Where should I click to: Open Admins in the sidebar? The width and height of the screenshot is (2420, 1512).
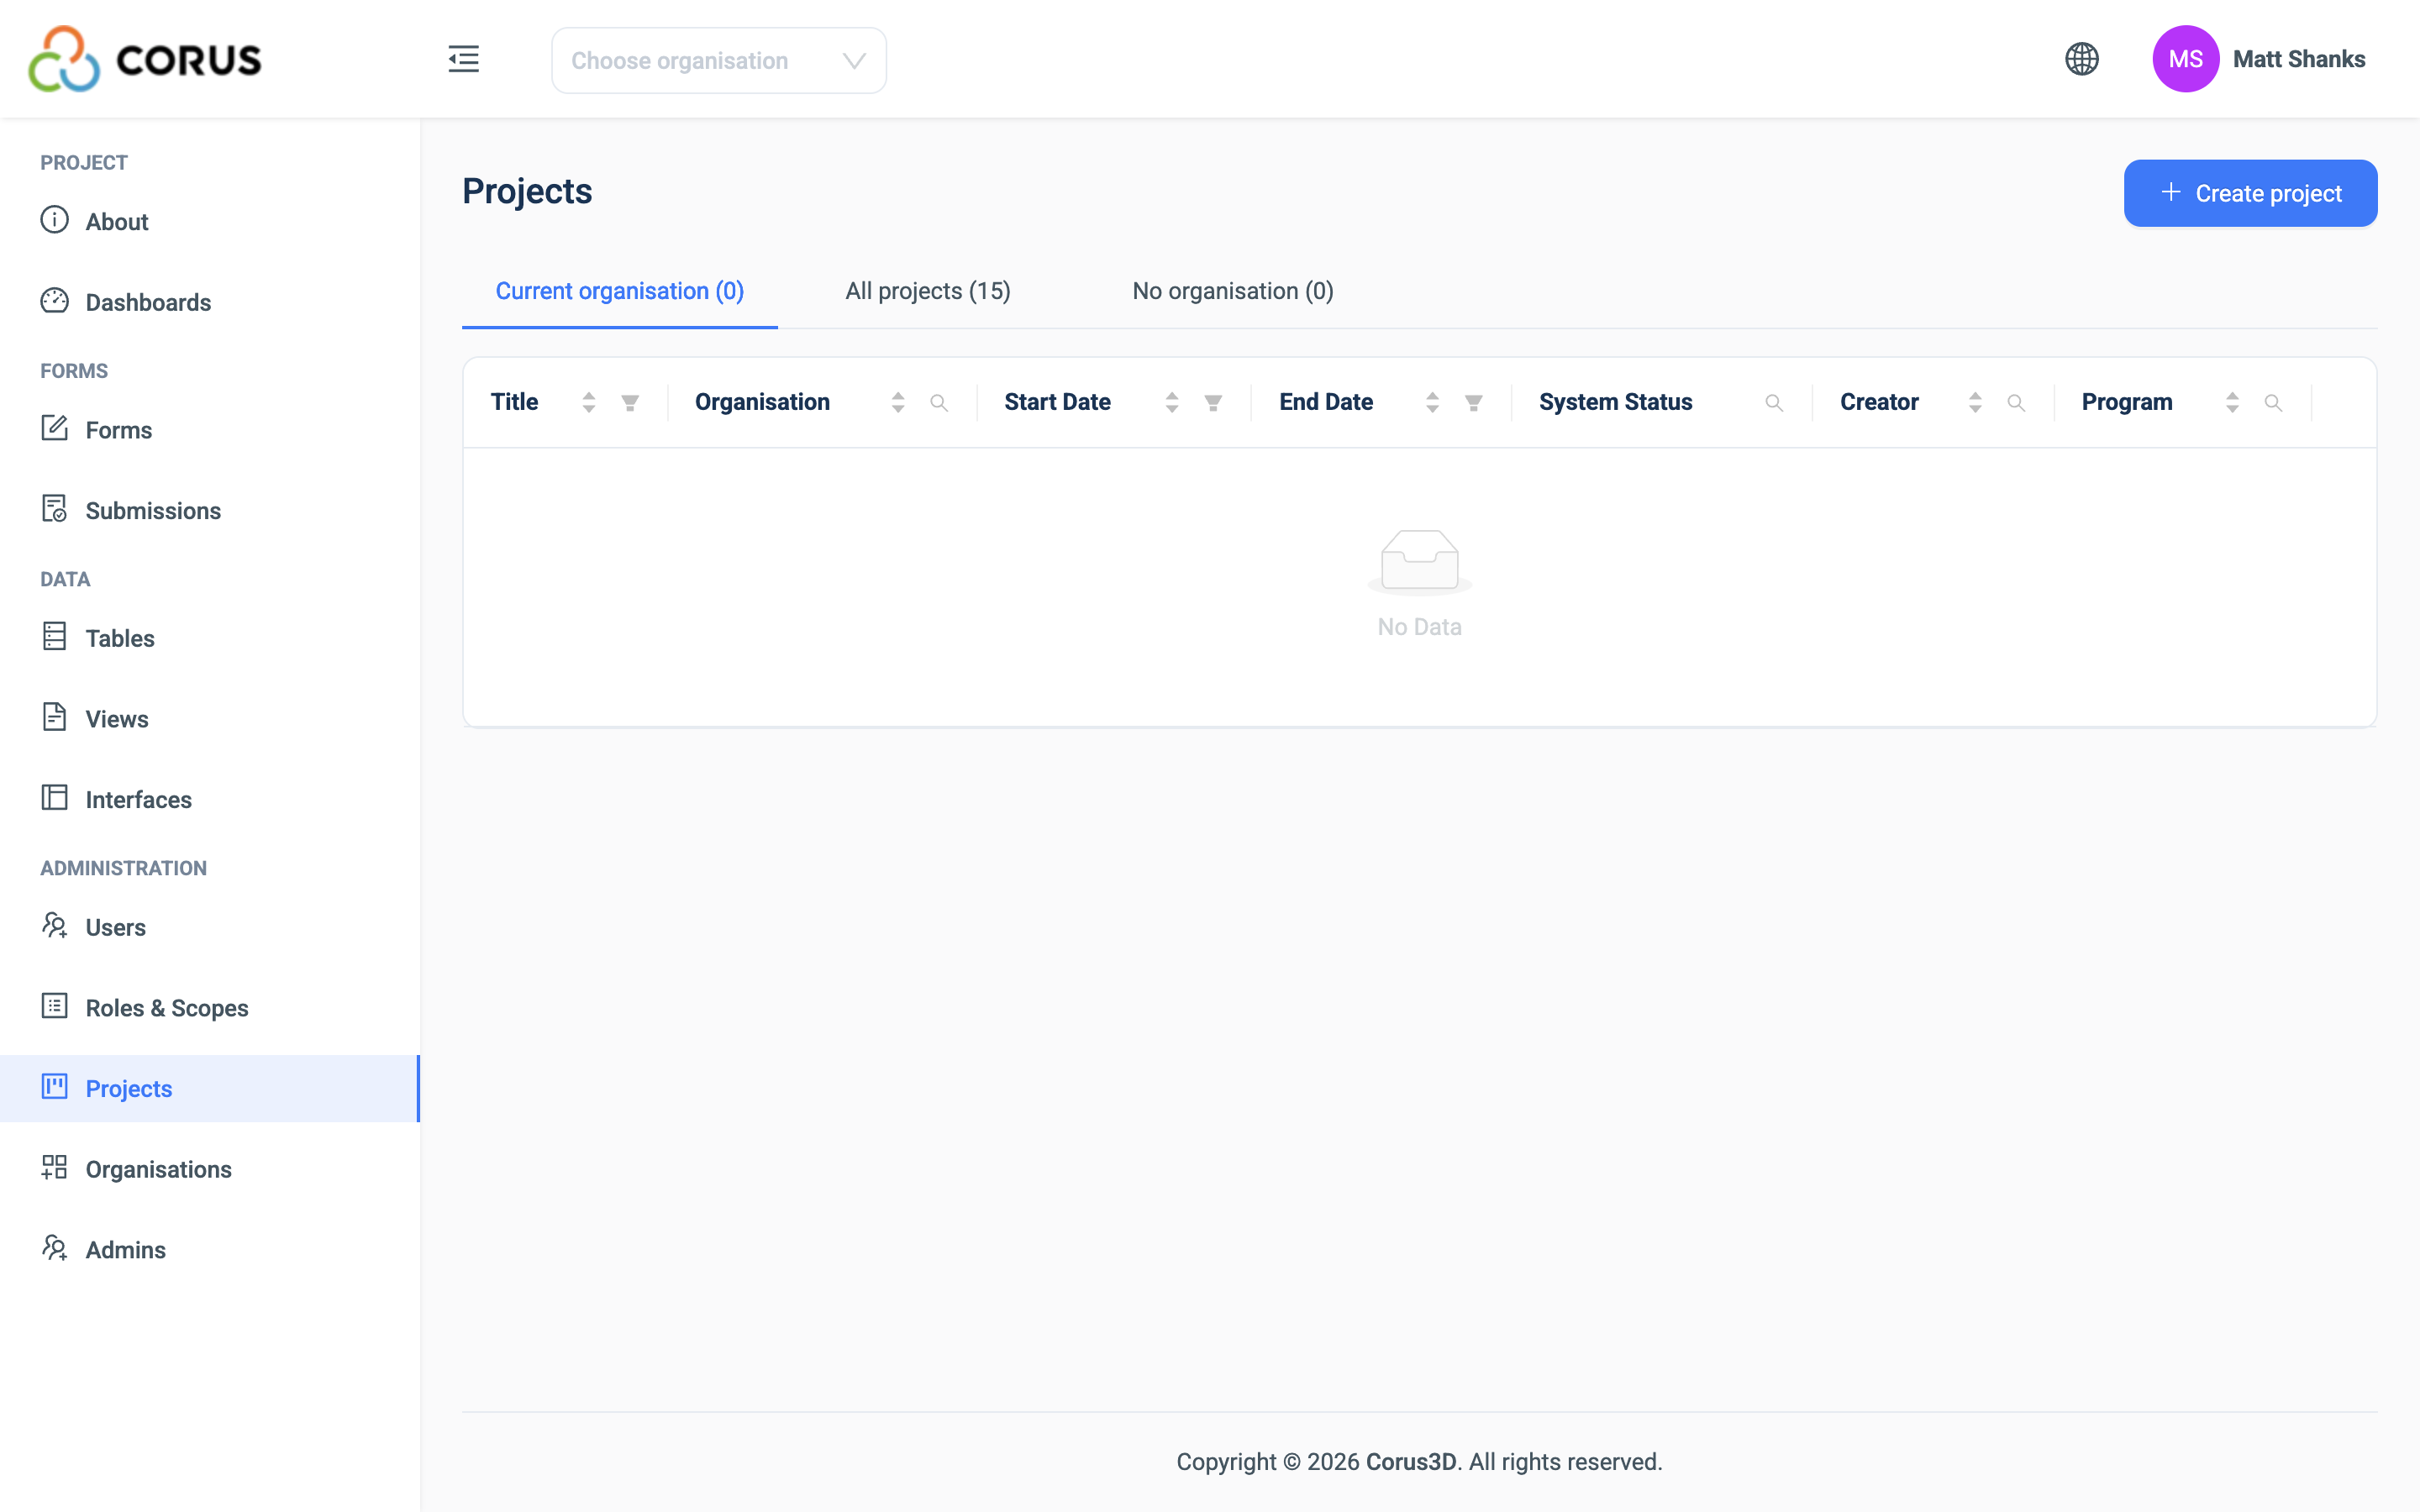tap(210, 1250)
